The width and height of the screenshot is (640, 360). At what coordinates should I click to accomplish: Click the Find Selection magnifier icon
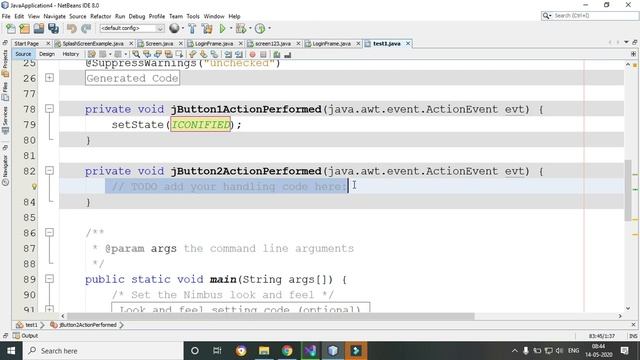(x=136, y=54)
